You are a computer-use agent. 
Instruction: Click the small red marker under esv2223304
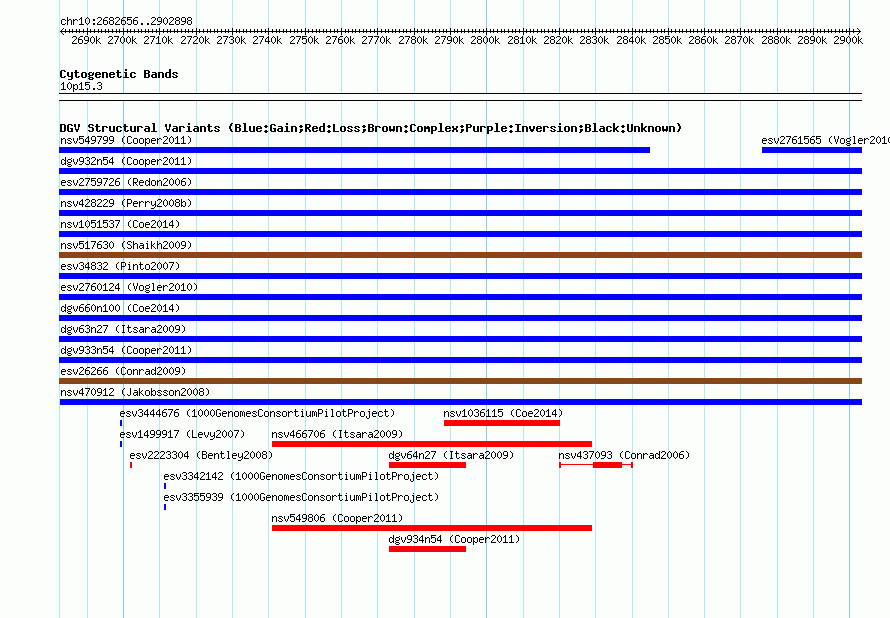click(131, 465)
